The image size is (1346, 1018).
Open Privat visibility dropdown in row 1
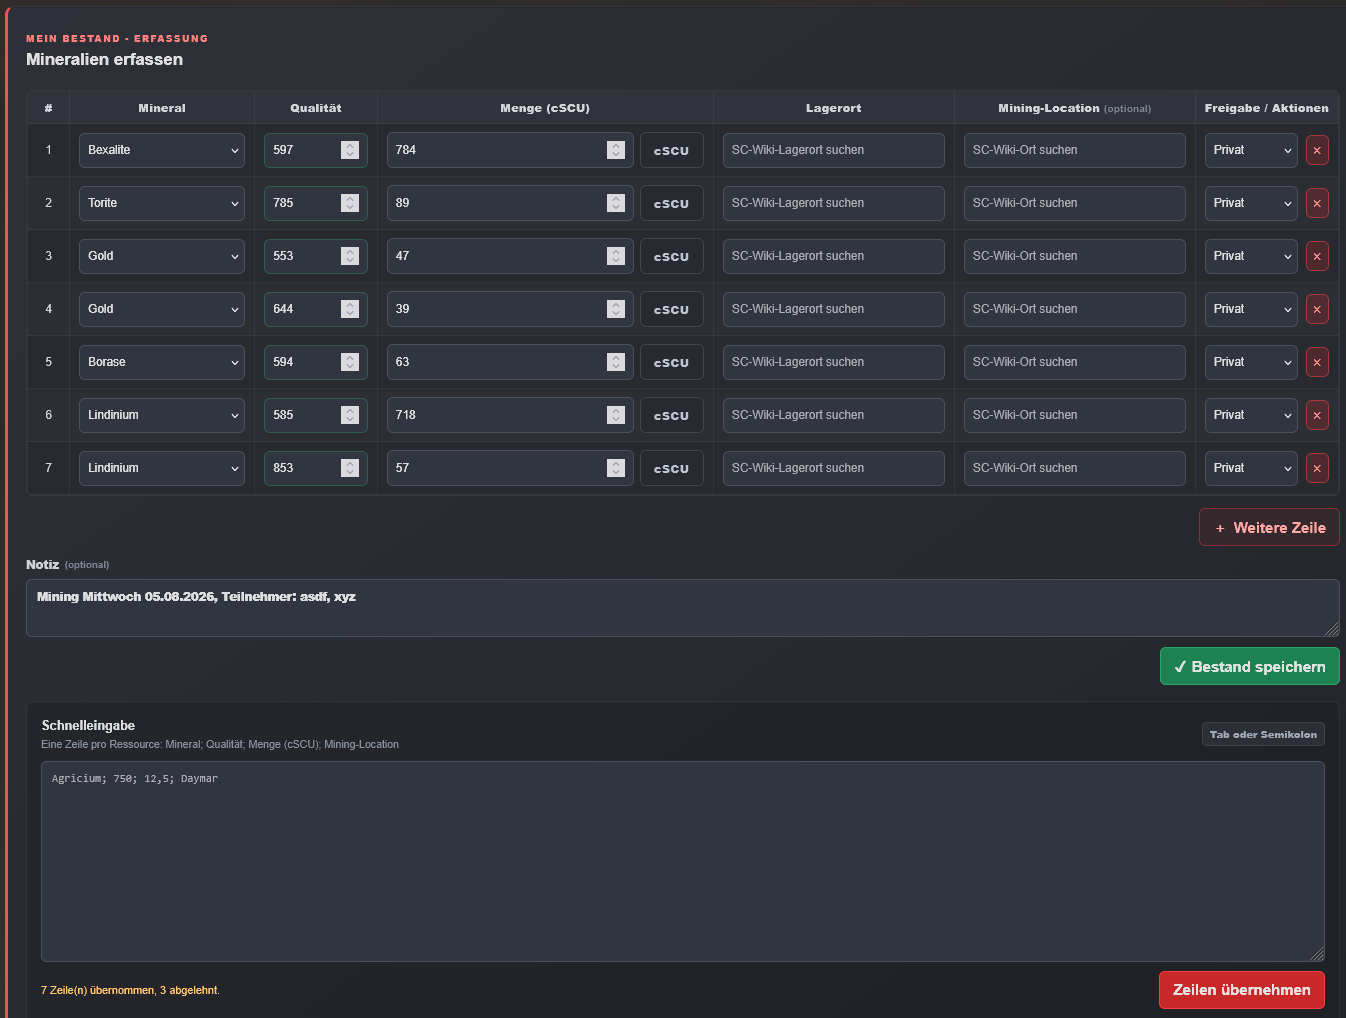click(1251, 150)
